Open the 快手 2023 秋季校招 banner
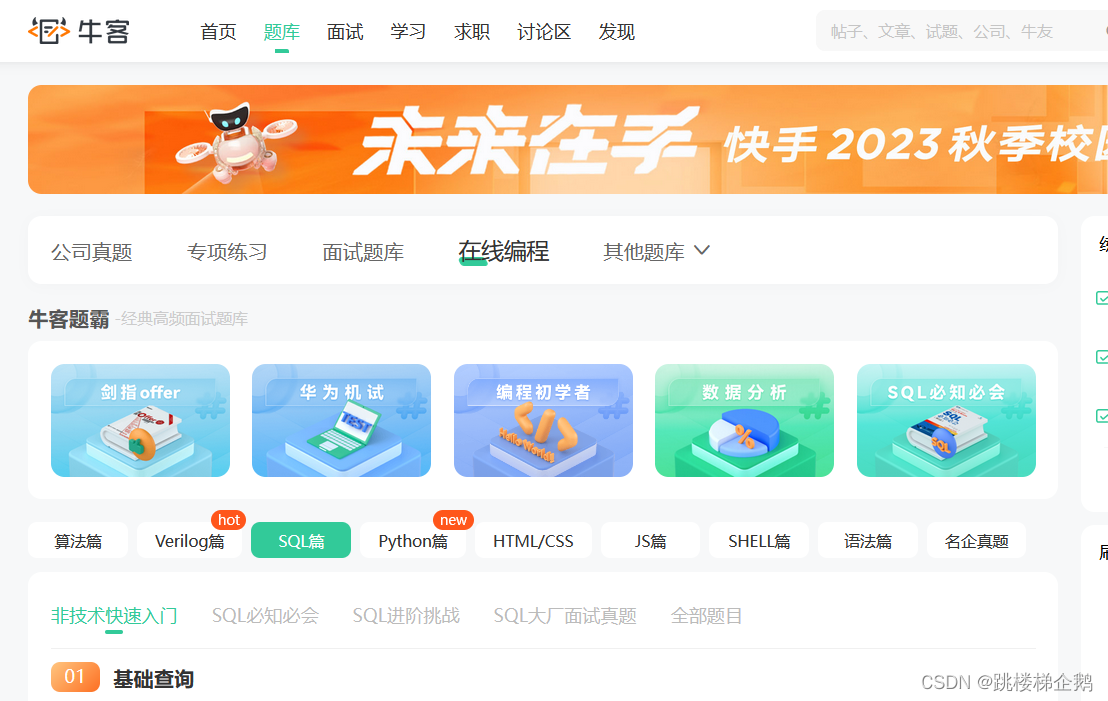Screen dimensions: 1108x701 (x=567, y=139)
